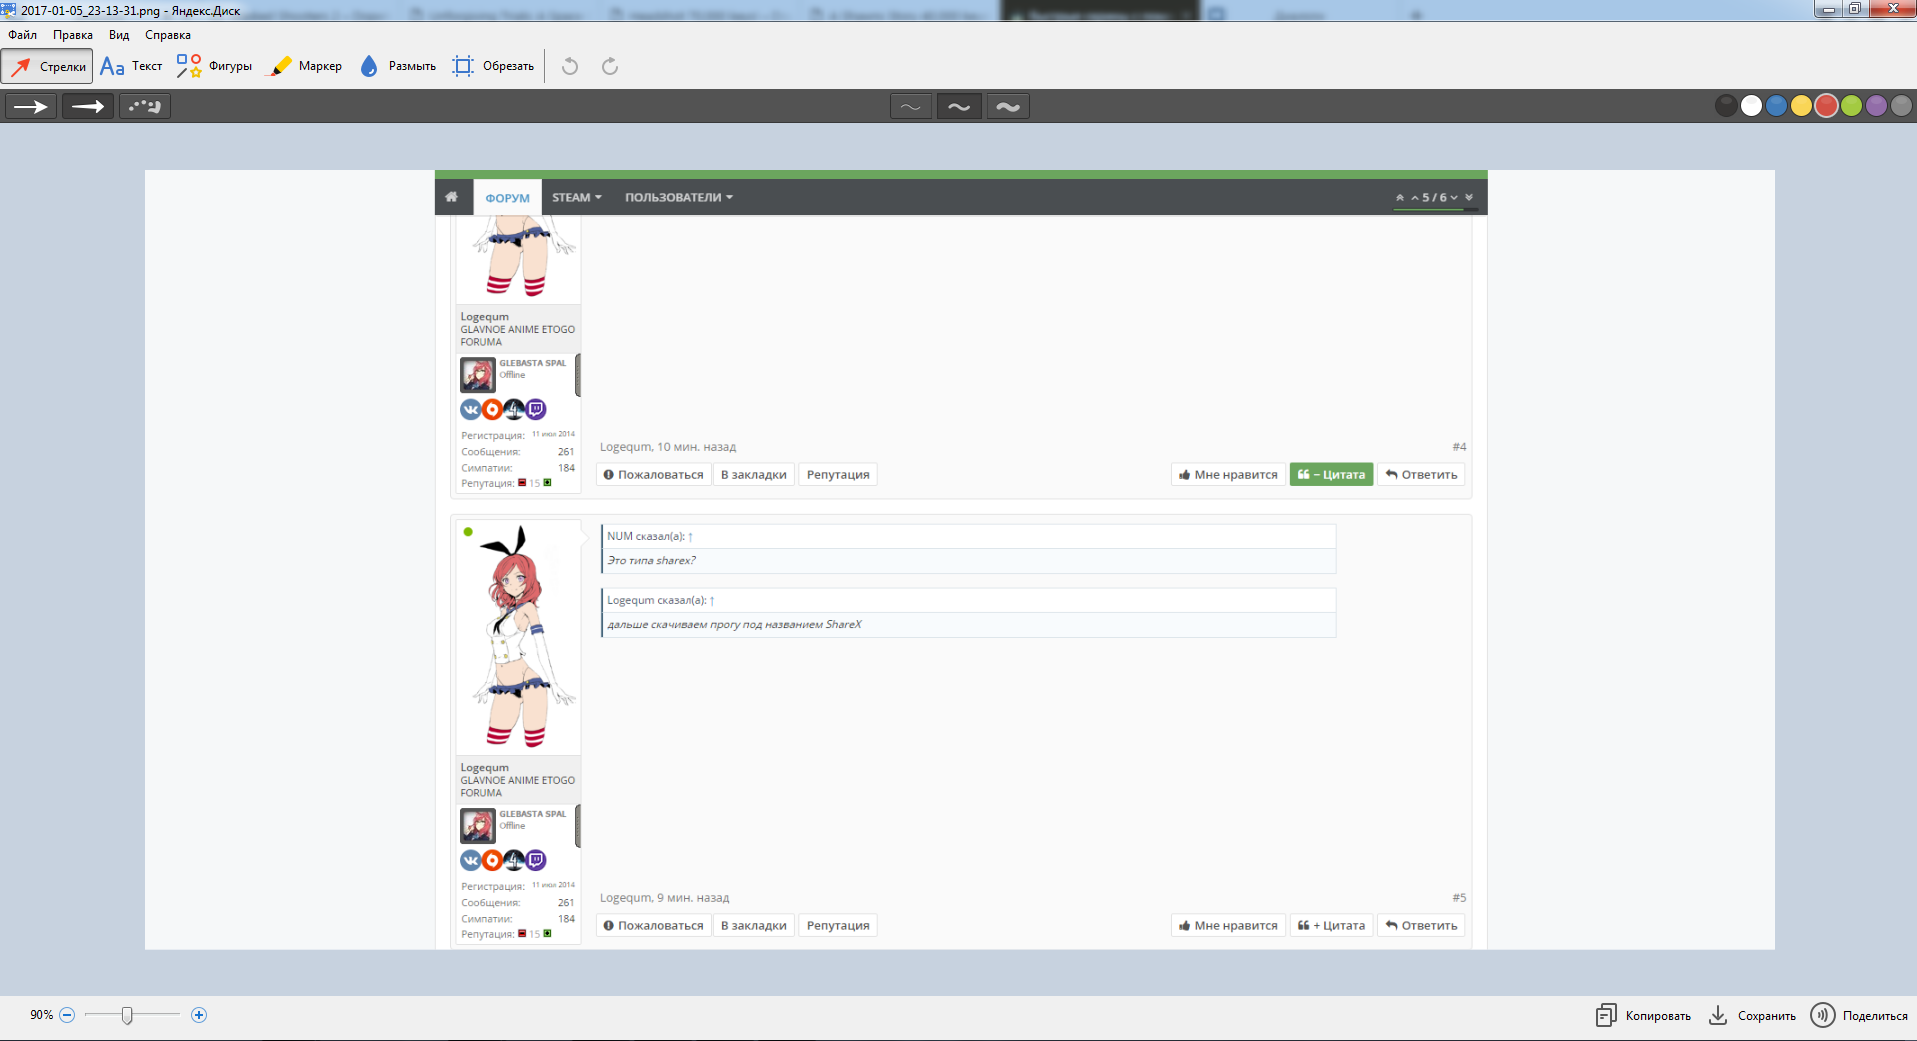Redo the last edit
Viewport: 1917px width, 1041px height.
coord(610,66)
